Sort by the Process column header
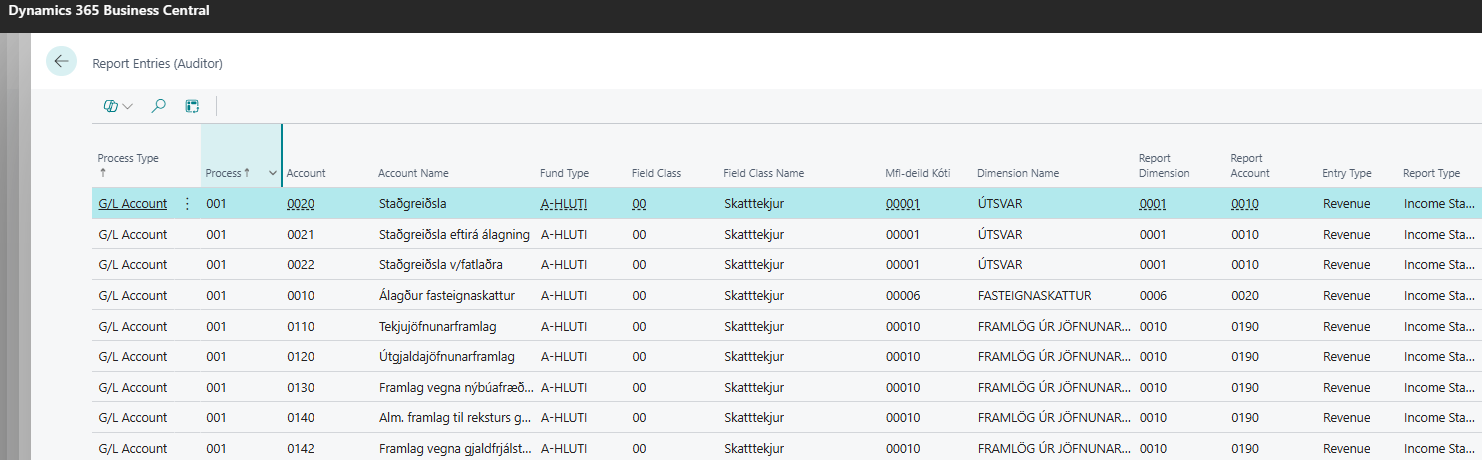1482x460 pixels. pyautogui.click(x=228, y=173)
